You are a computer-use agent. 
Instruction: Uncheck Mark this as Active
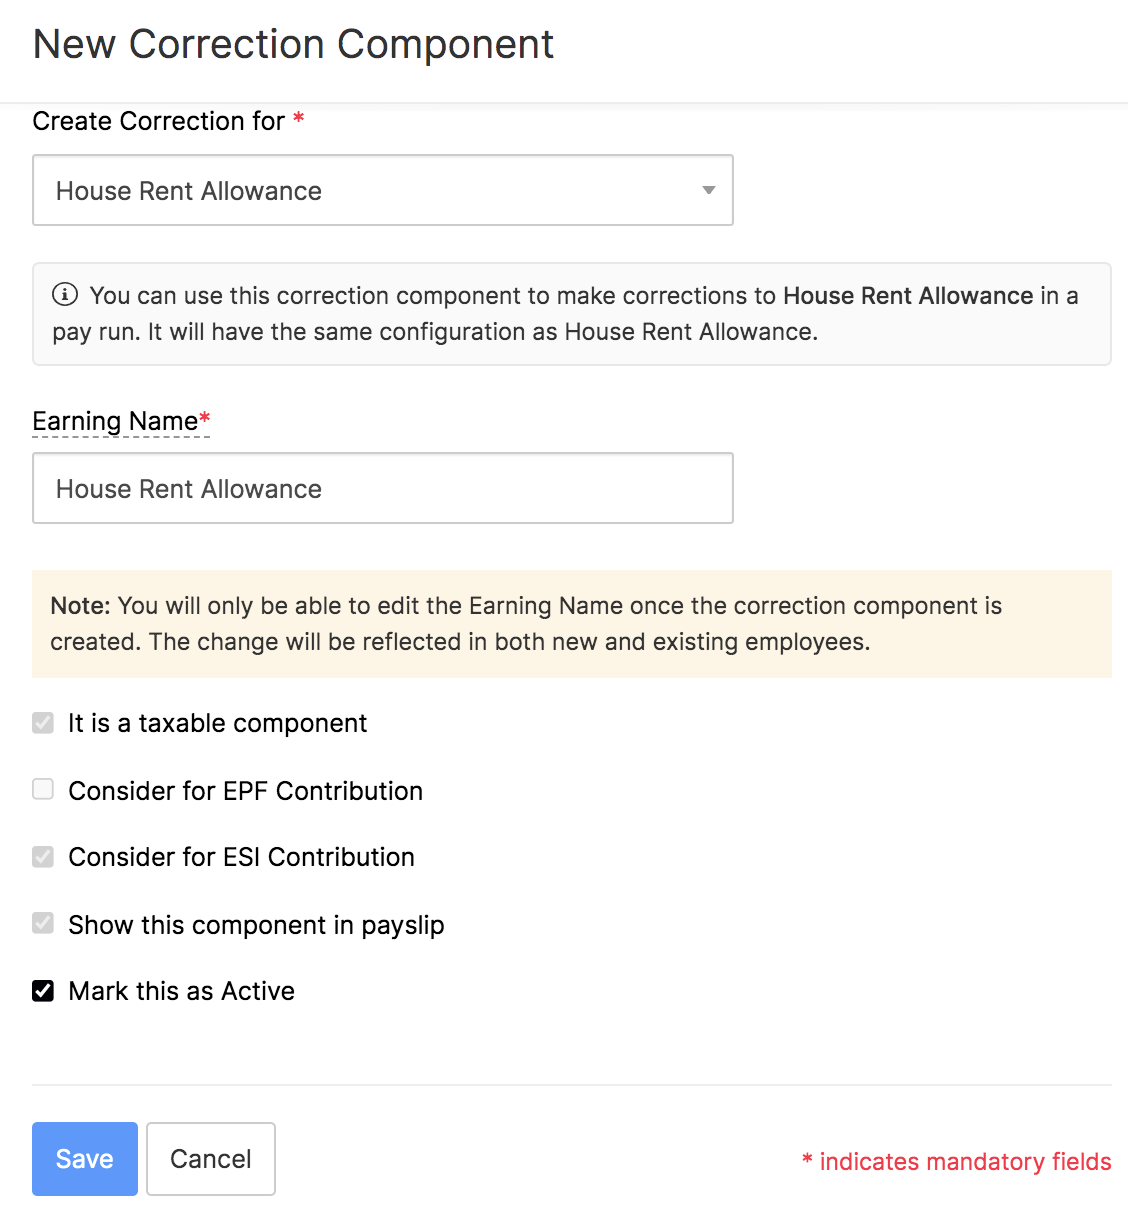tap(42, 990)
